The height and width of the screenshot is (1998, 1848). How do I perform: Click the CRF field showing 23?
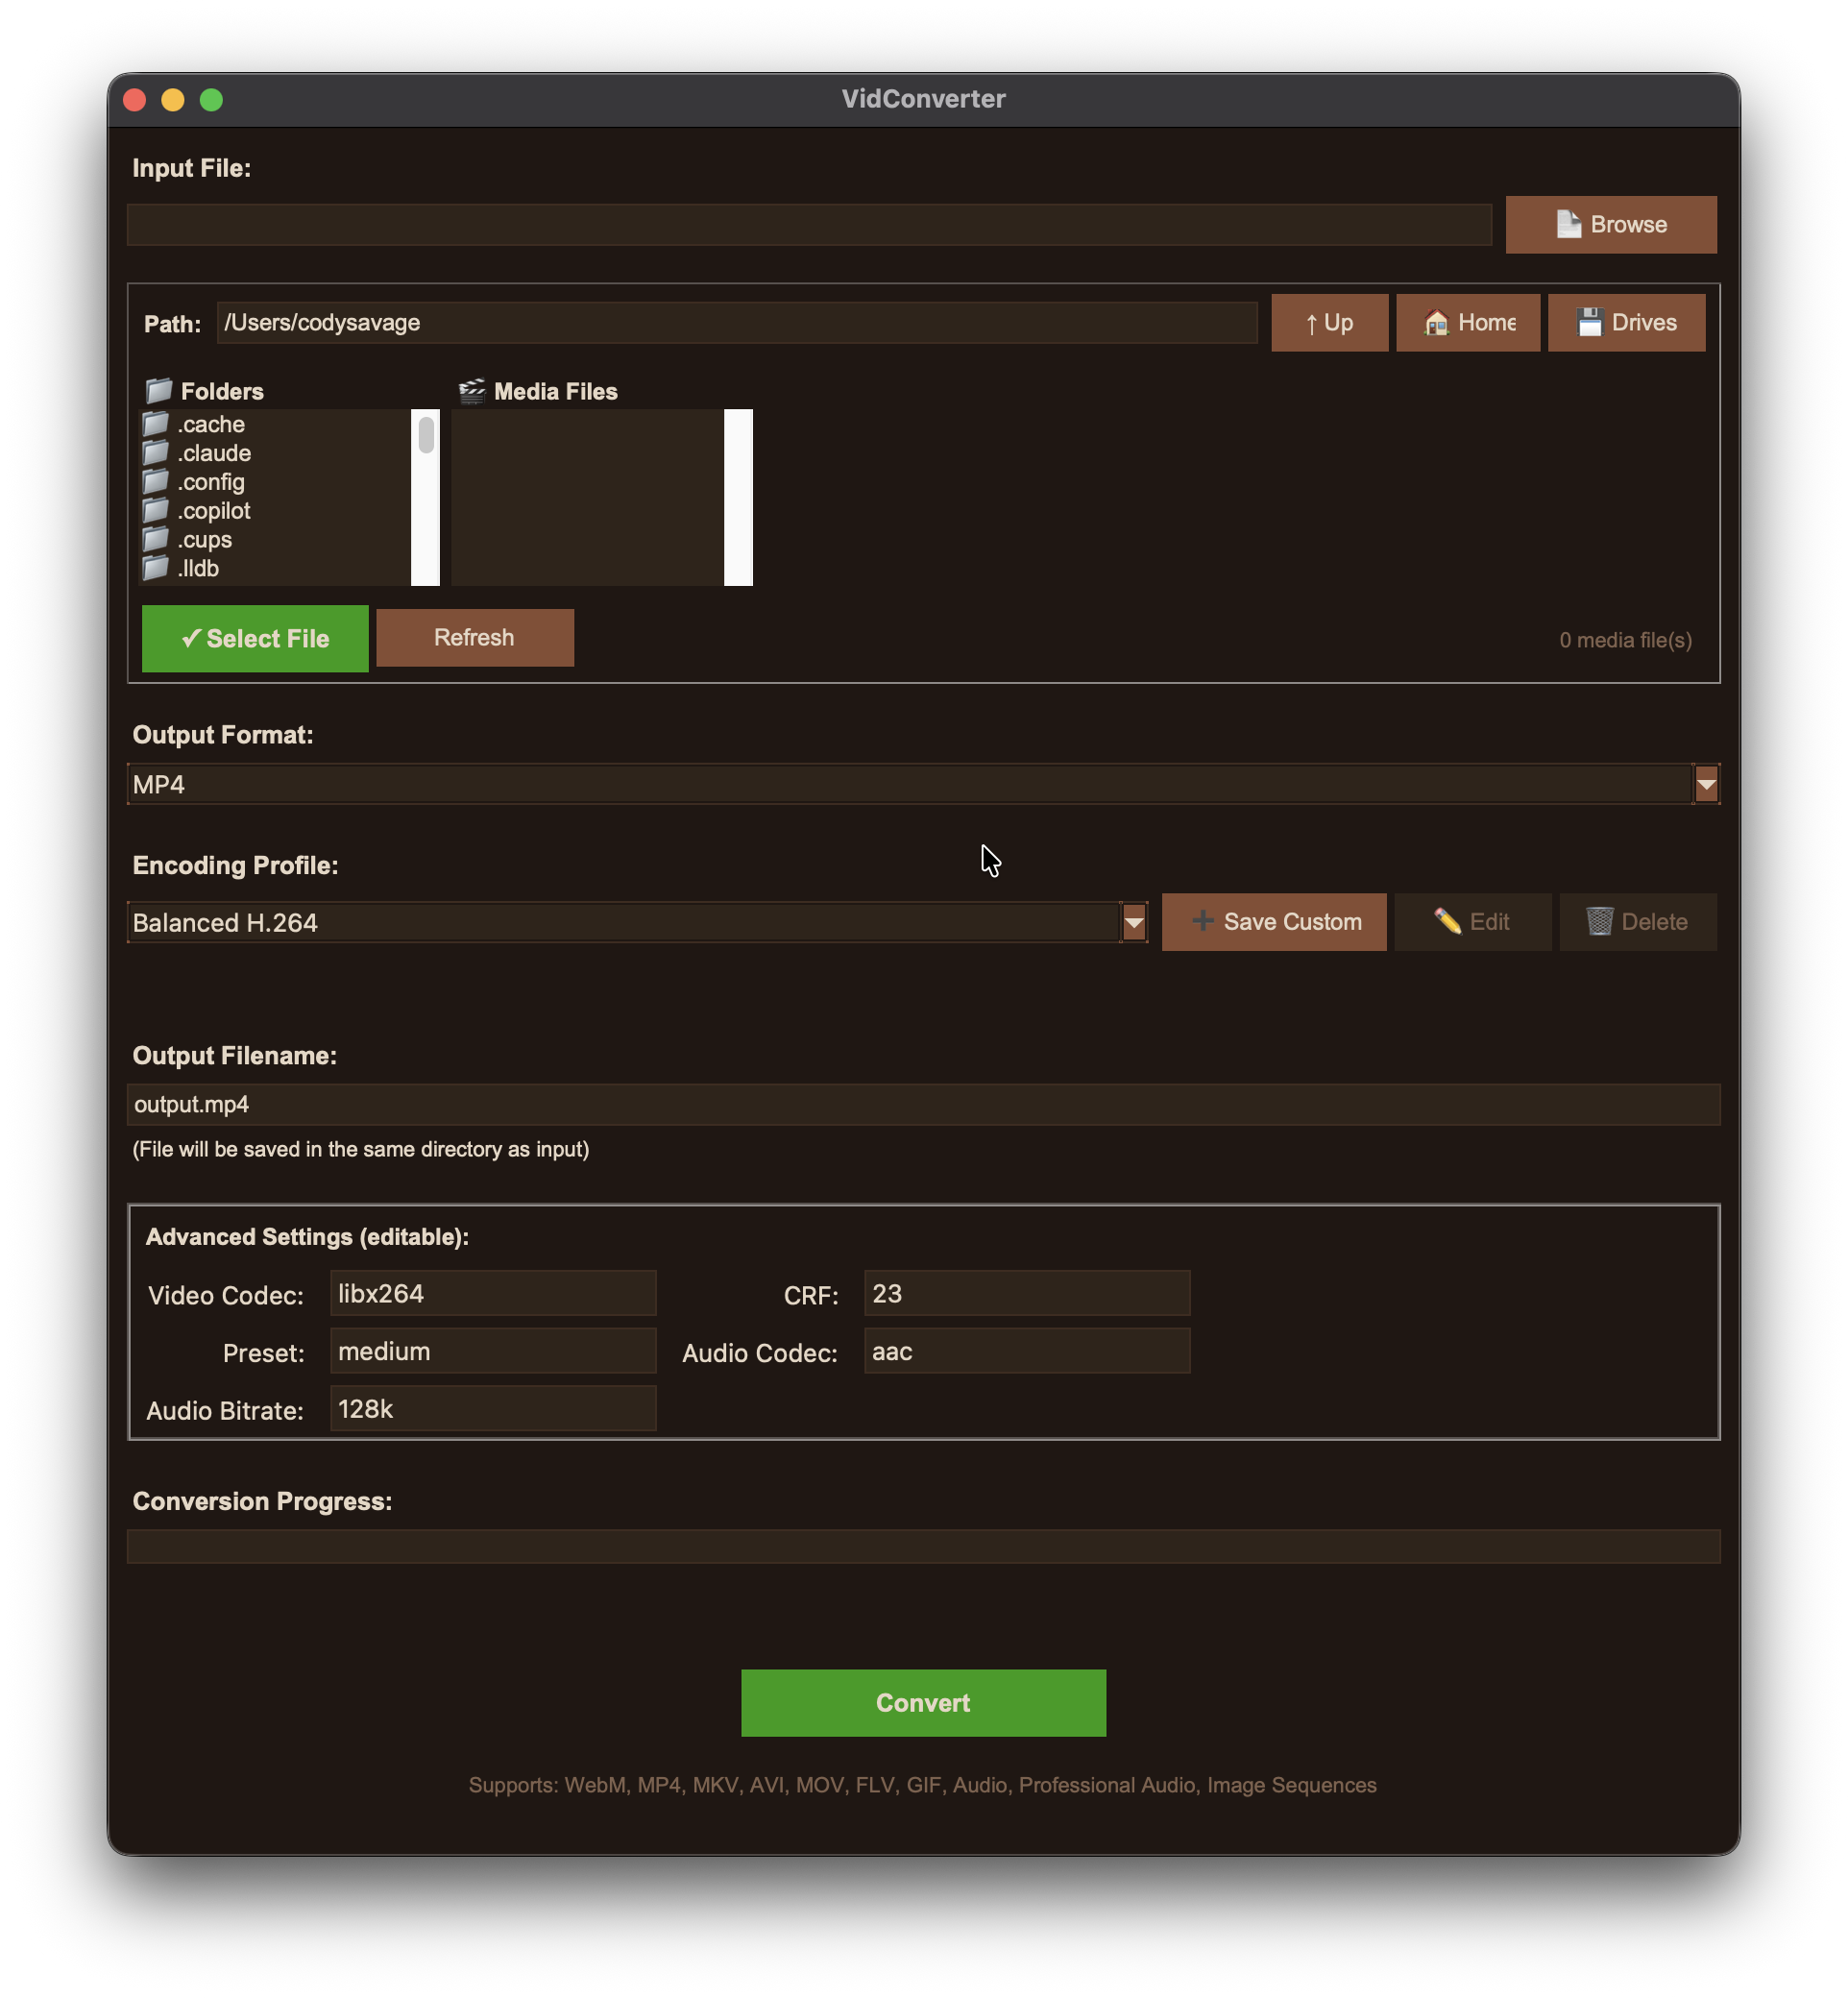pyautogui.click(x=1027, y=1294)
